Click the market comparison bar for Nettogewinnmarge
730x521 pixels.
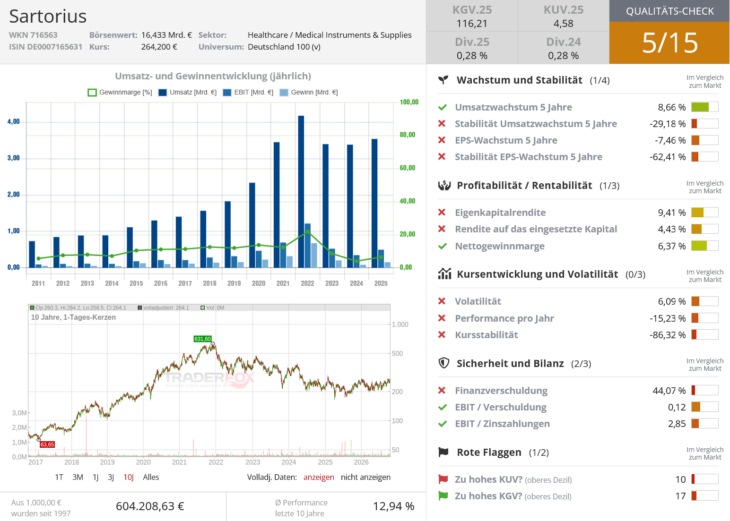click(704, 246)
